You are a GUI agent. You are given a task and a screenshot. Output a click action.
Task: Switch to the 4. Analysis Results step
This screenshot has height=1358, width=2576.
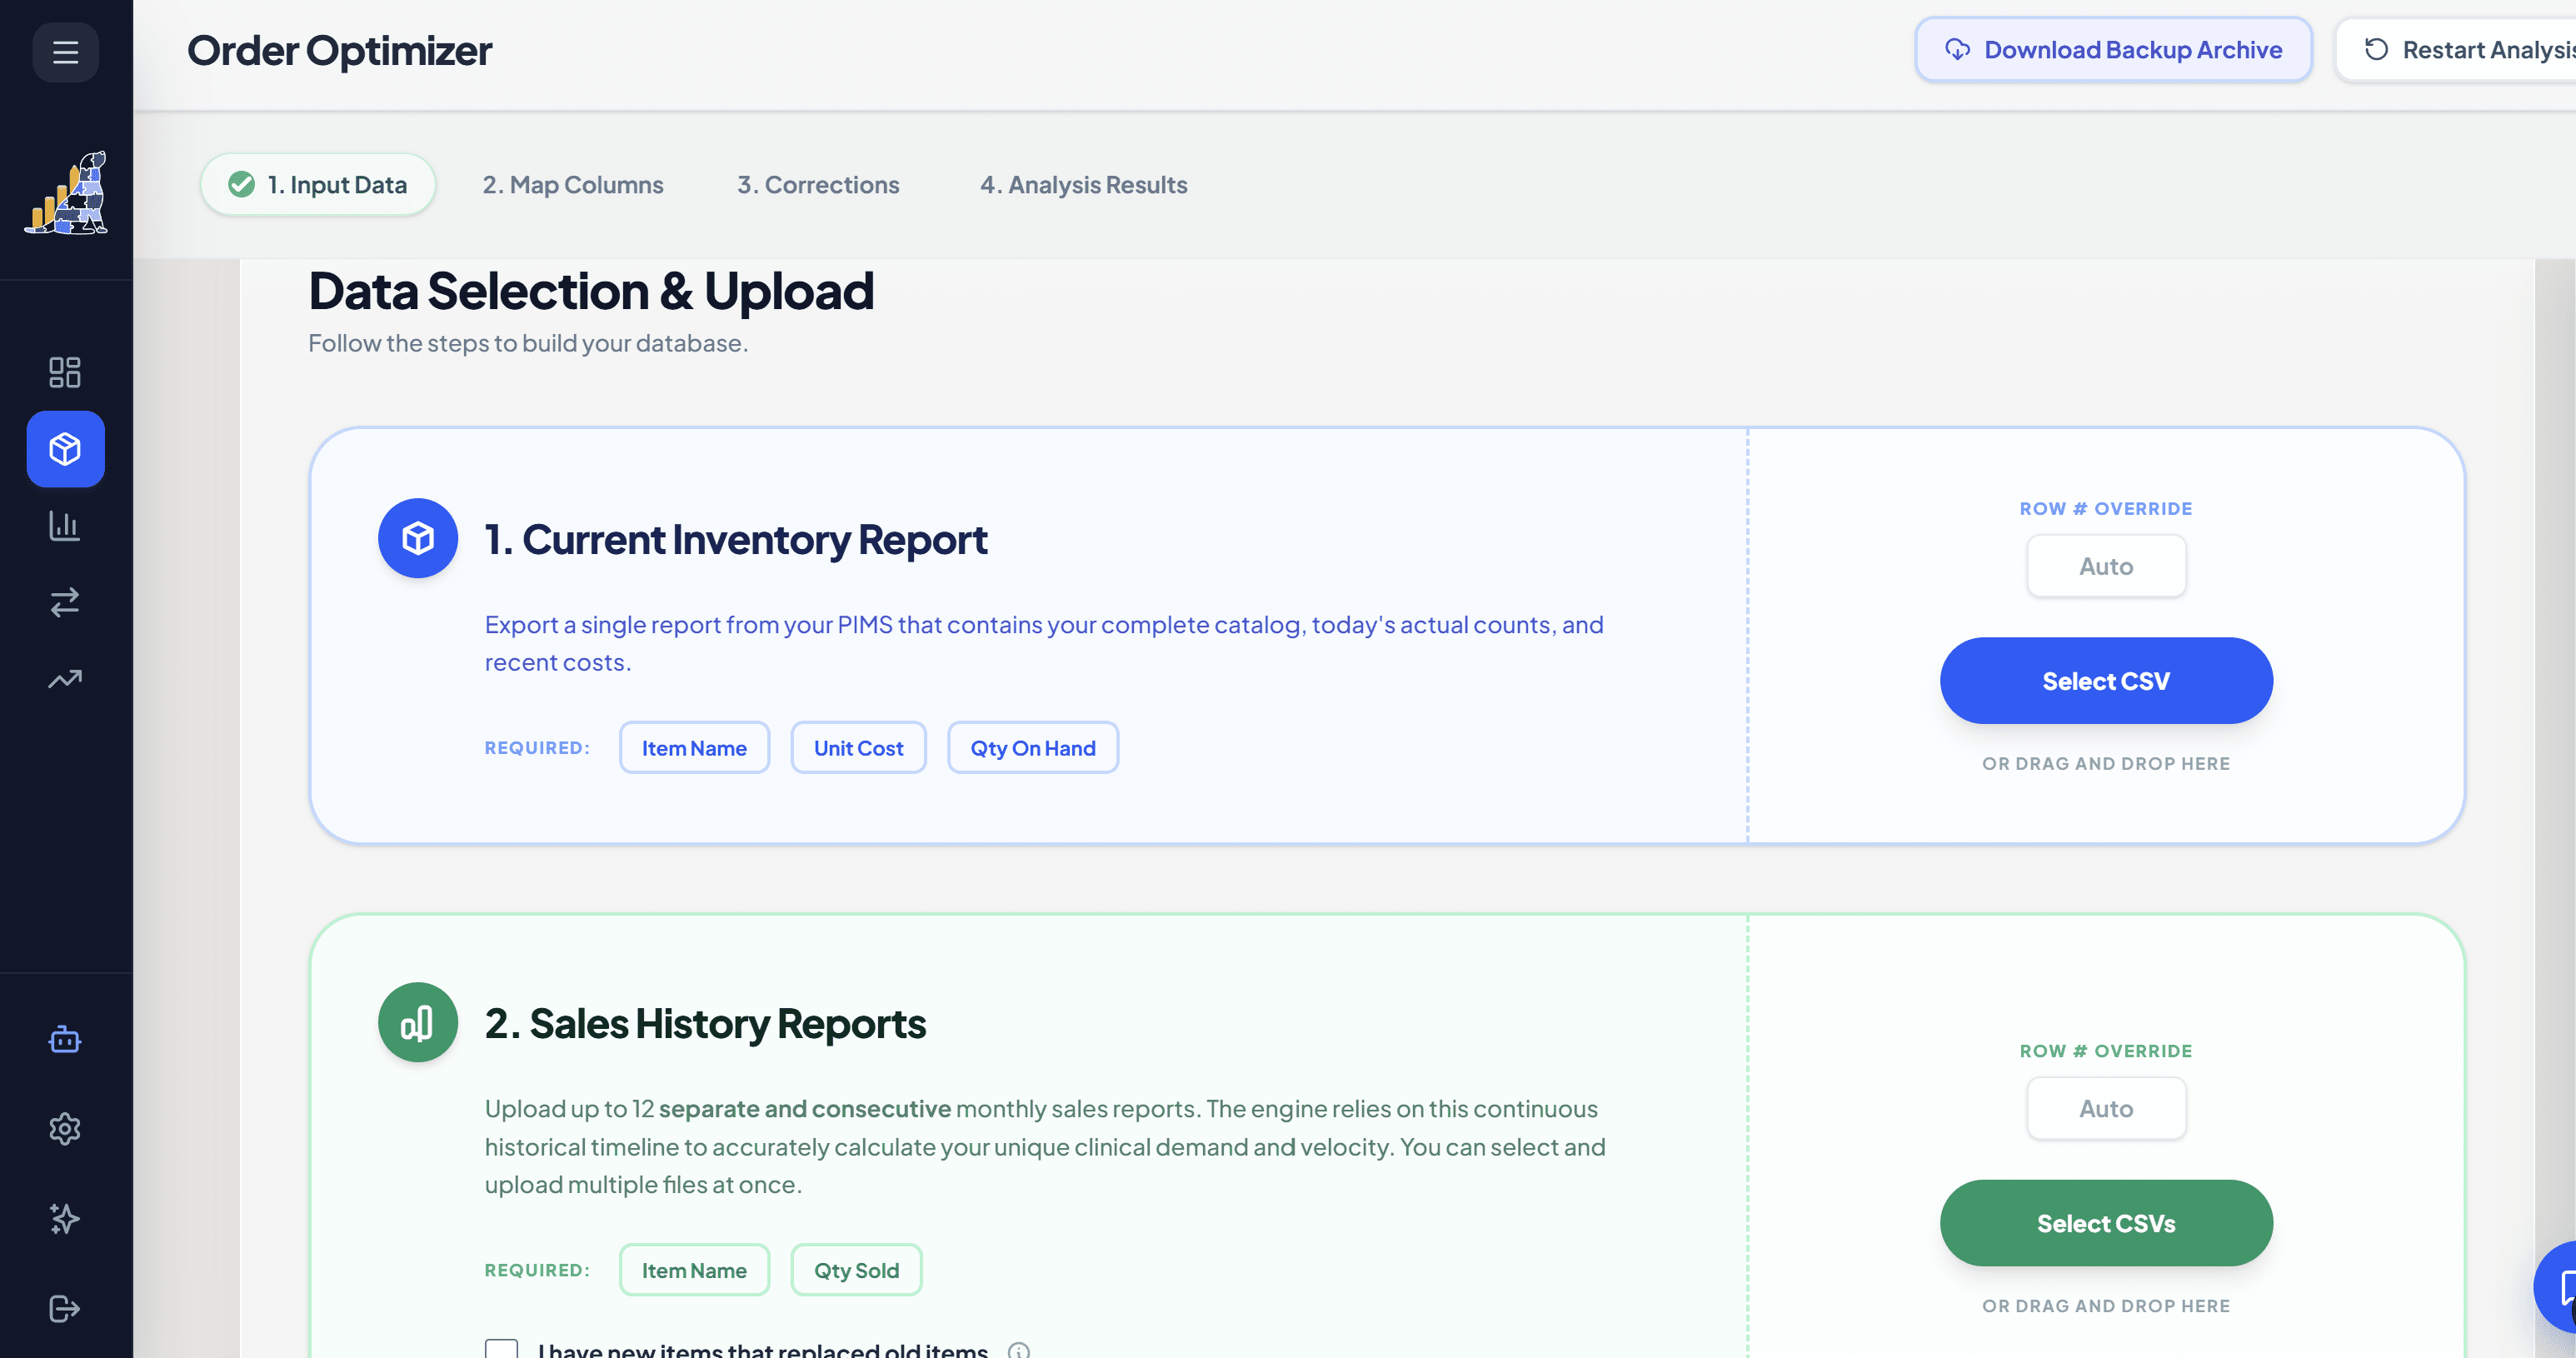coord(1084,184)
